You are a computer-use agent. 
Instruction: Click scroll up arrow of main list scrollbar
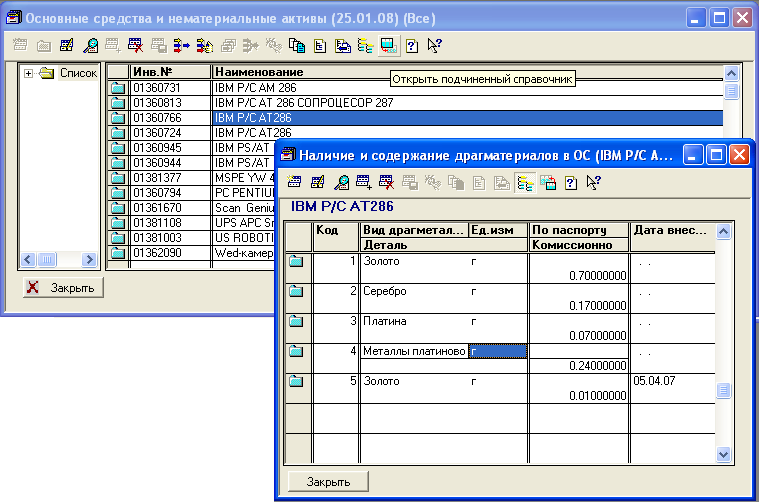pos(731,73)
